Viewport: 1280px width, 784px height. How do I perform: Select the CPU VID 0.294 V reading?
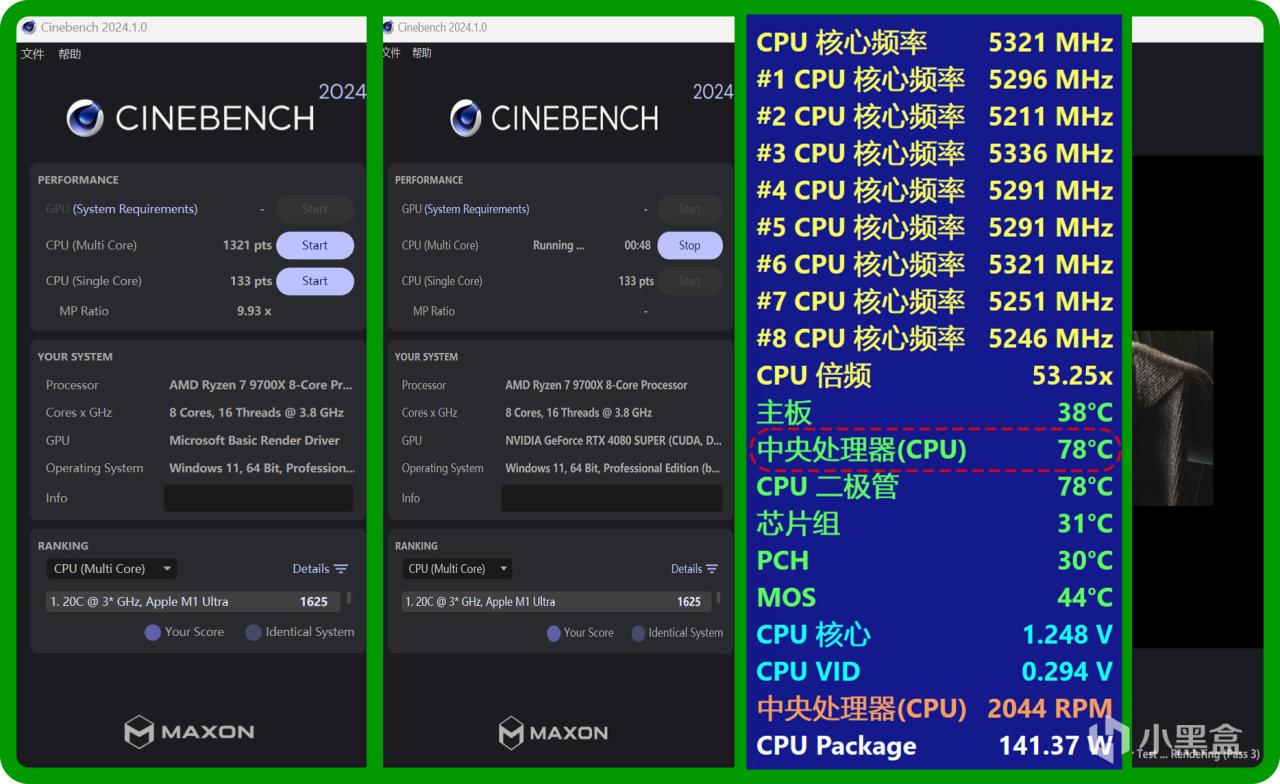[934, 671]
